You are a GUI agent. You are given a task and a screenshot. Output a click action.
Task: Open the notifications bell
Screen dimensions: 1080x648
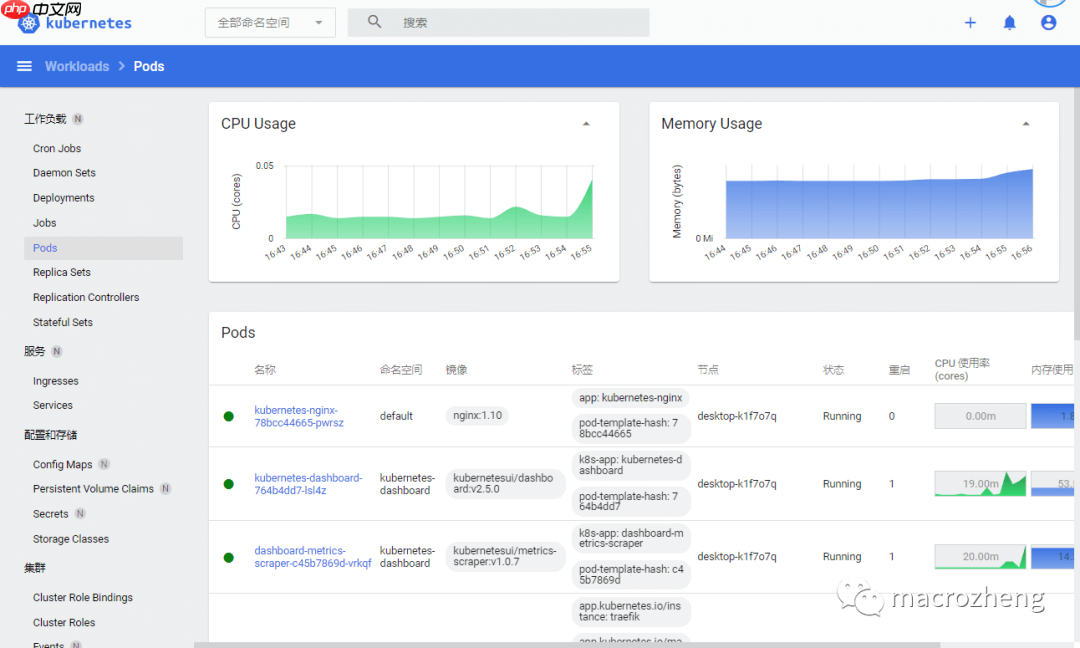1009,22
